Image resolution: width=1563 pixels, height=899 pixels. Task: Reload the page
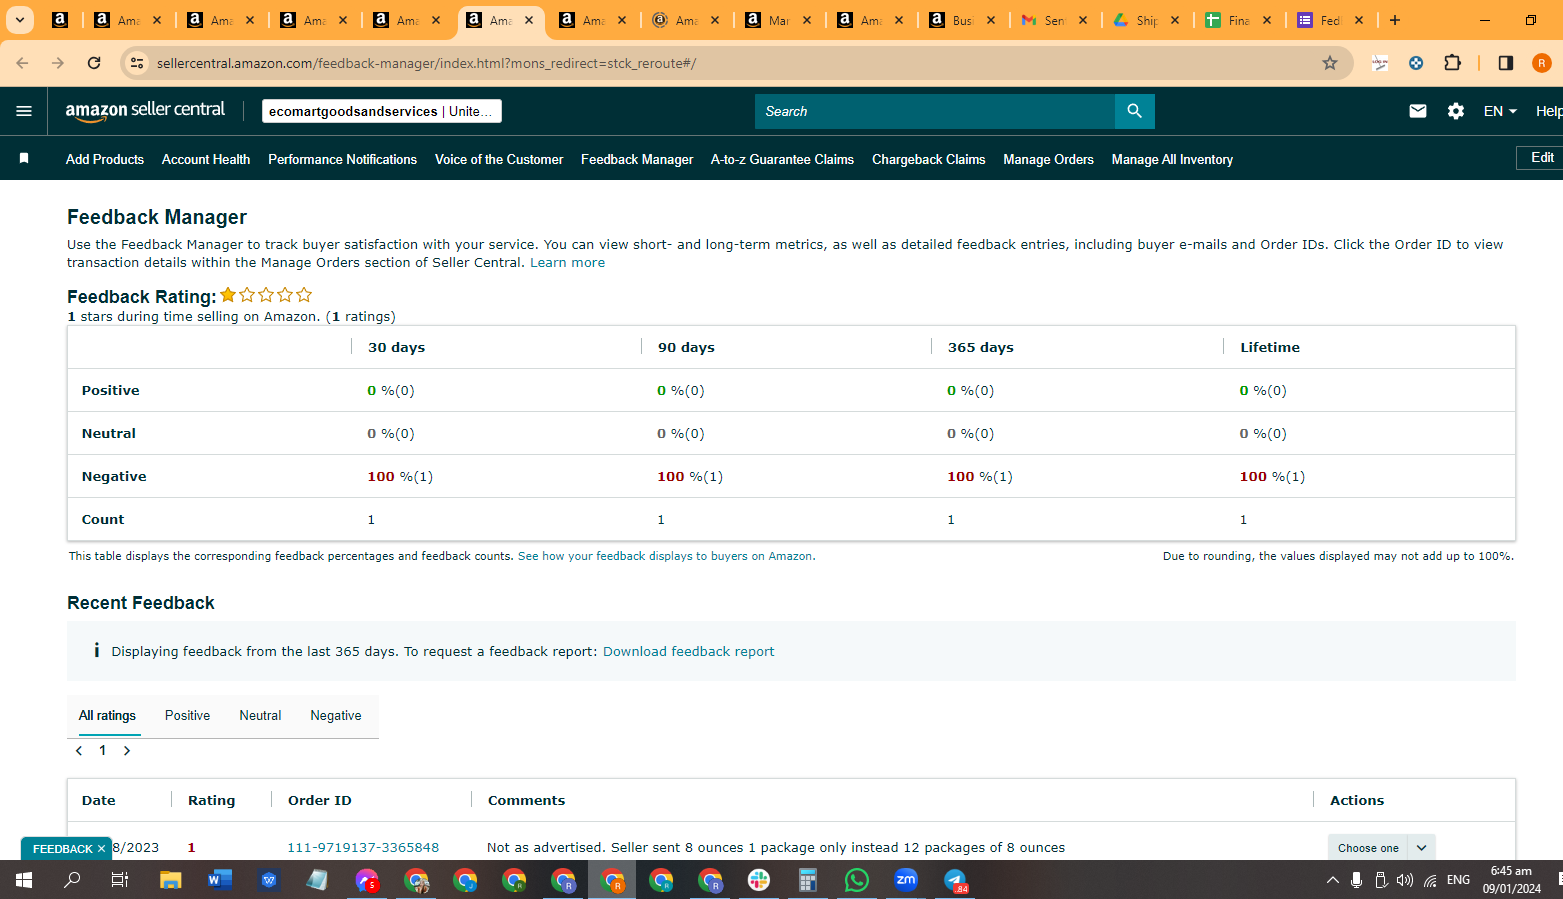pos(94,63)
